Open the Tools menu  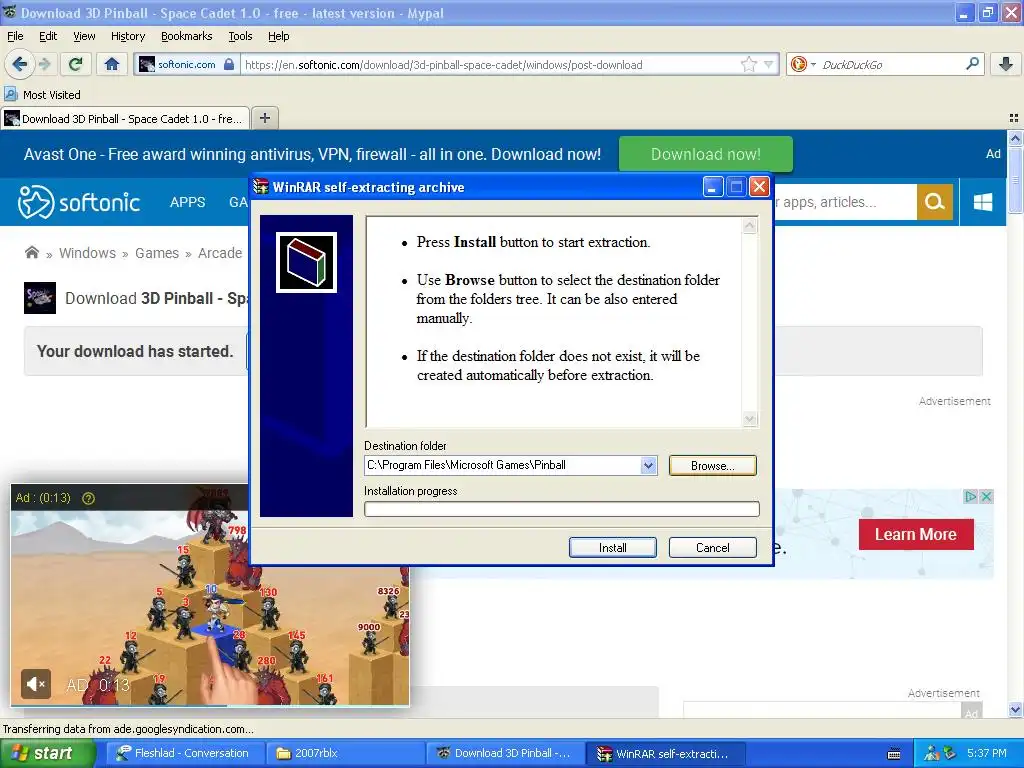click(x=240, y=37)
